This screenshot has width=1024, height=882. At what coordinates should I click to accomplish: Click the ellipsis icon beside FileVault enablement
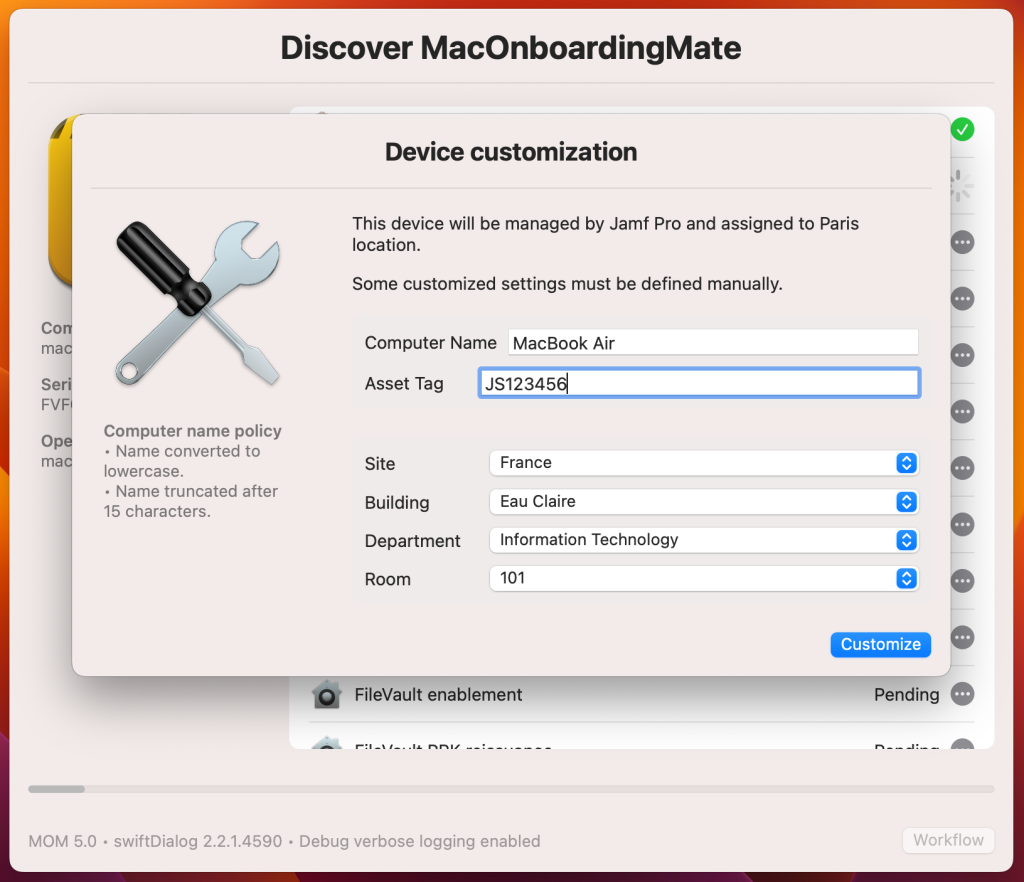click(962, 694)
